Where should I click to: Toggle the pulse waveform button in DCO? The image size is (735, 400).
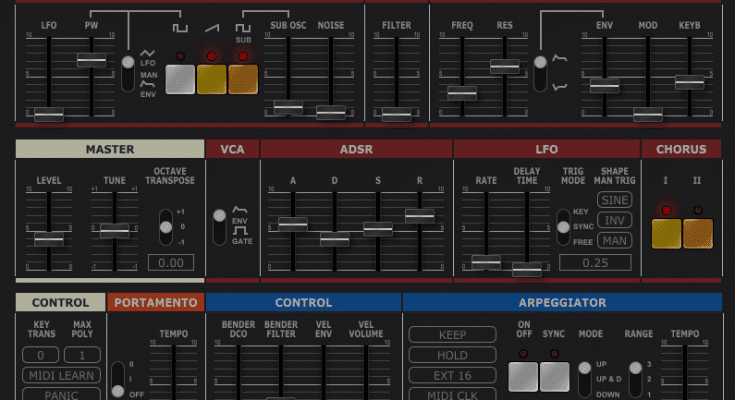click(180, 79)
